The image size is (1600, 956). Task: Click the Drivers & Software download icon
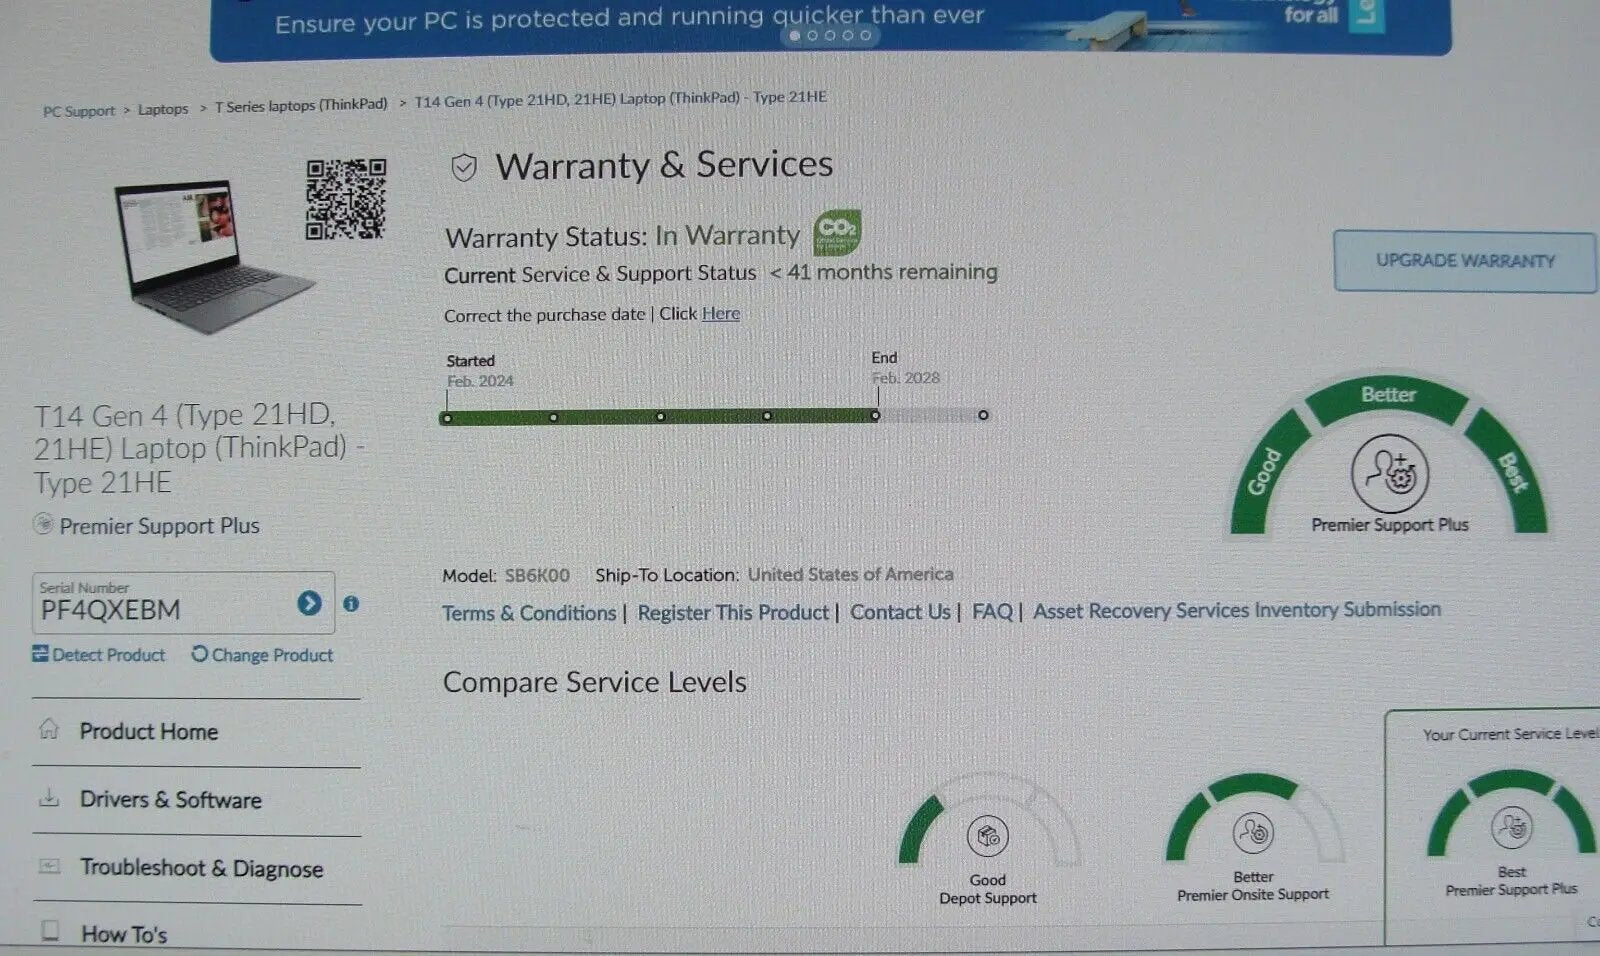pos(49,797)
